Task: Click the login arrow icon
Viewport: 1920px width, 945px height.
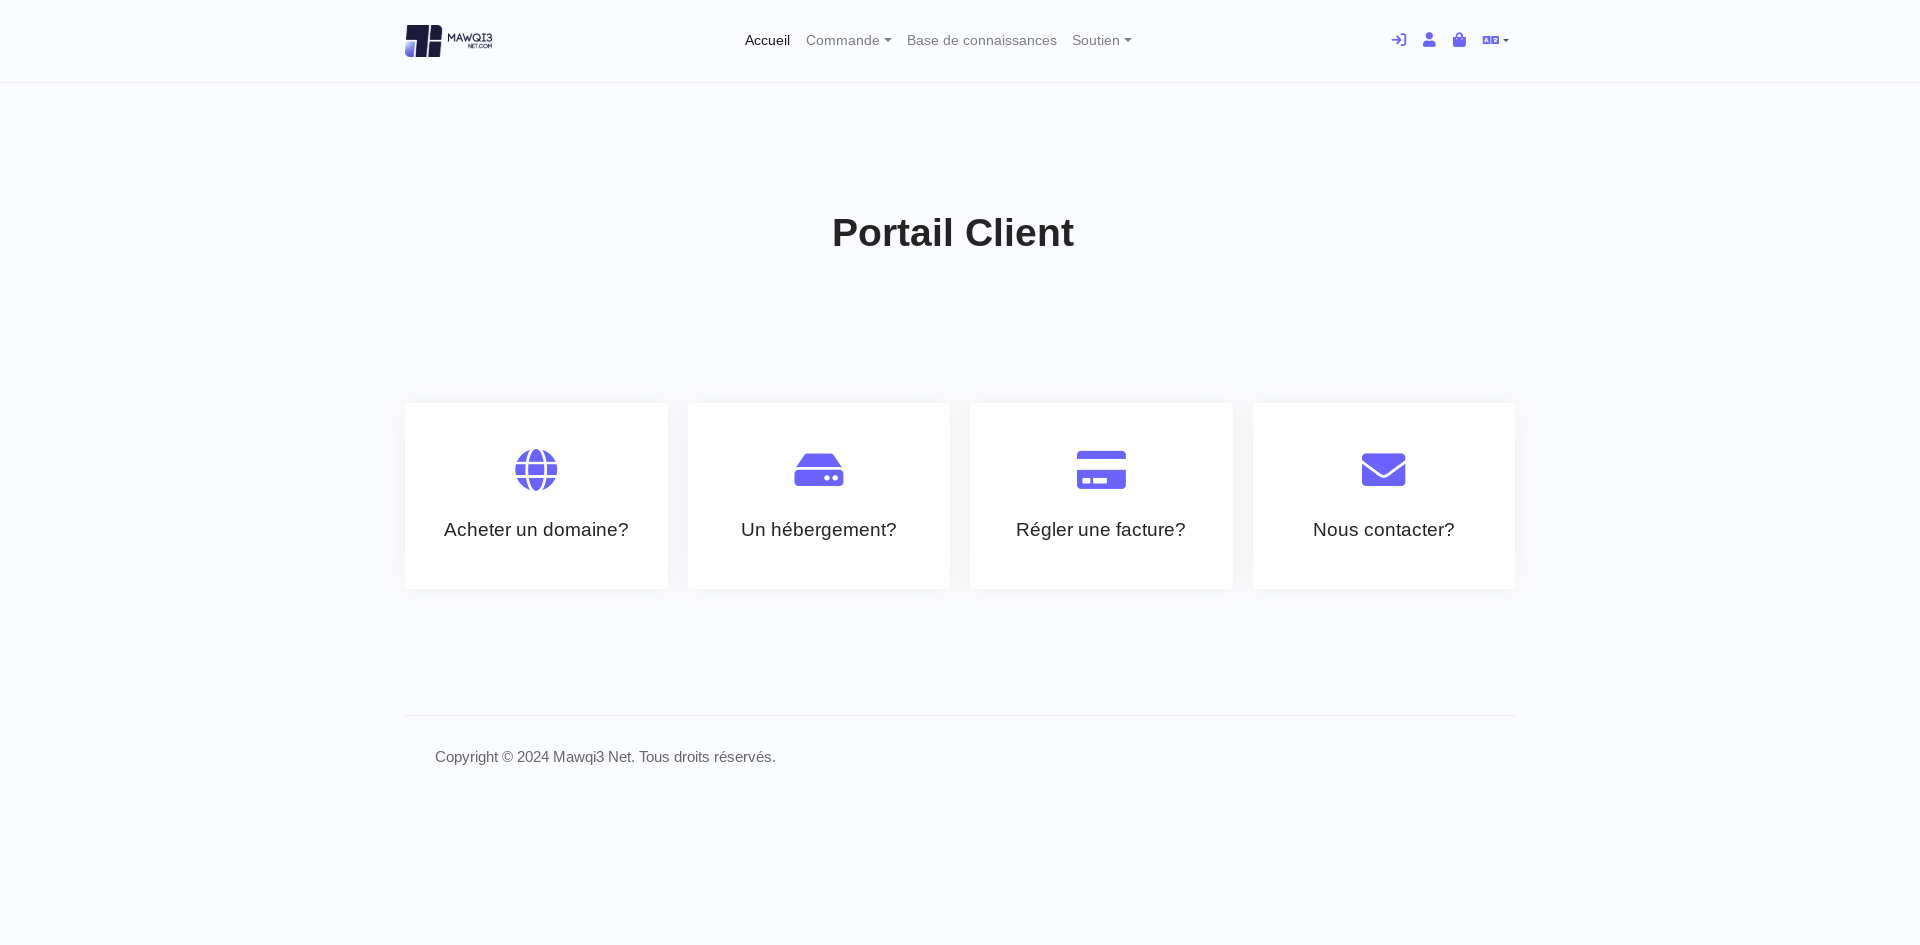Action: (1398, 40)
